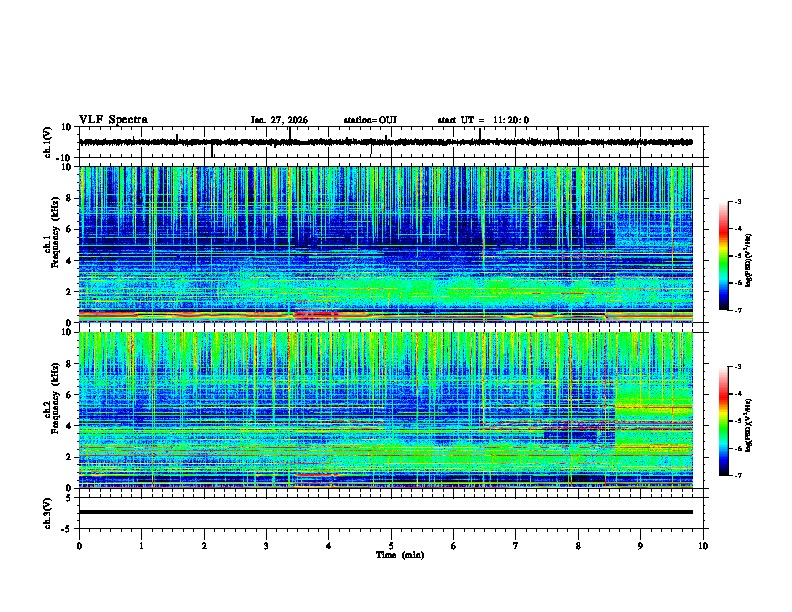Click time axis tick label "7"

coord(516,546)
